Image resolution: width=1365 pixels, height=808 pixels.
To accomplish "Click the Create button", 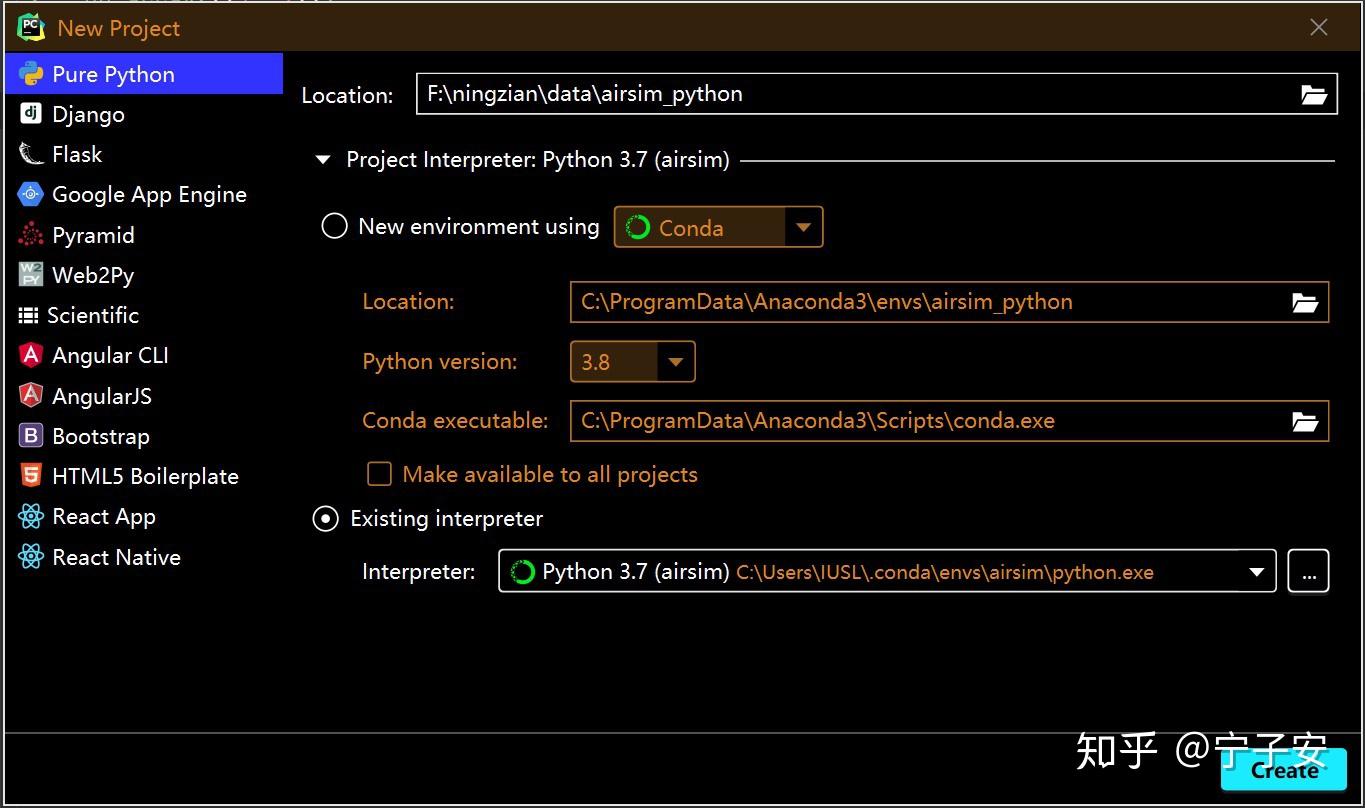I will 1283,770.
